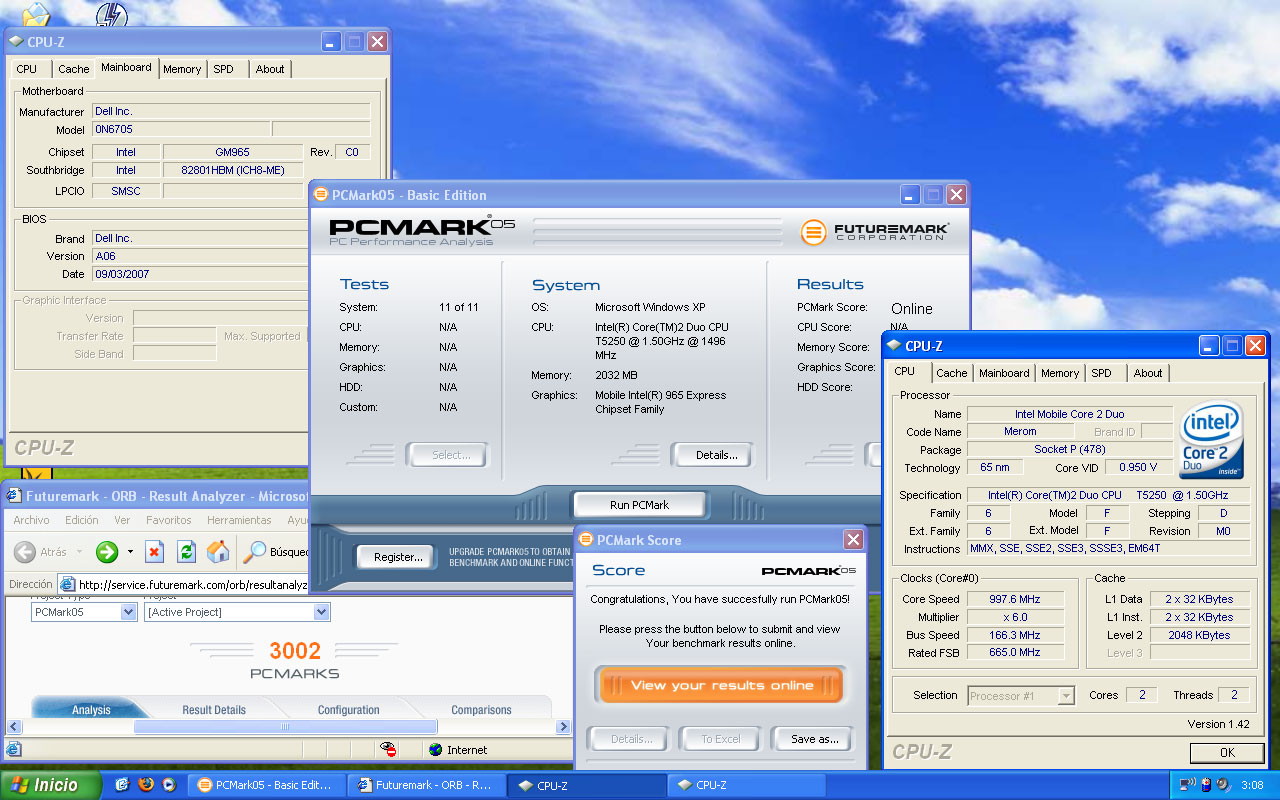Viewport: 1280px width, 800px height.
Task: Refresh the Futuremark page with the green arrows icon
Action: coord(186,552)
